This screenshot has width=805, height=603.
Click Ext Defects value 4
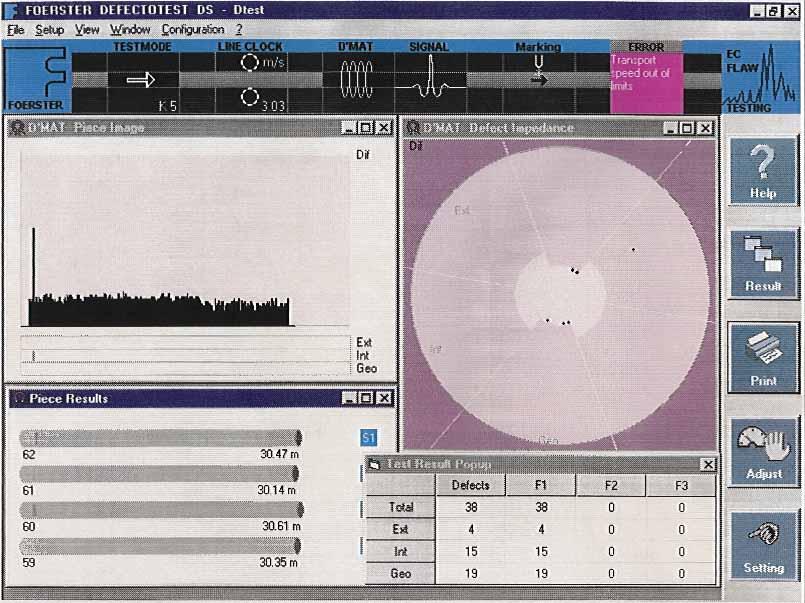pos(471,529)
